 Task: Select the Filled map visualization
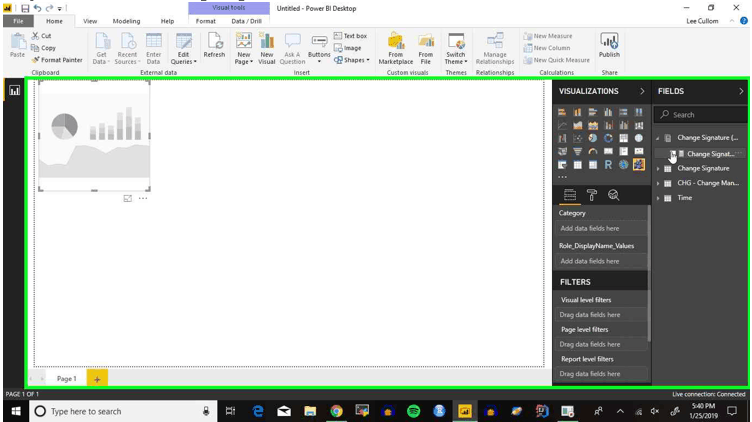pos(562,152)
